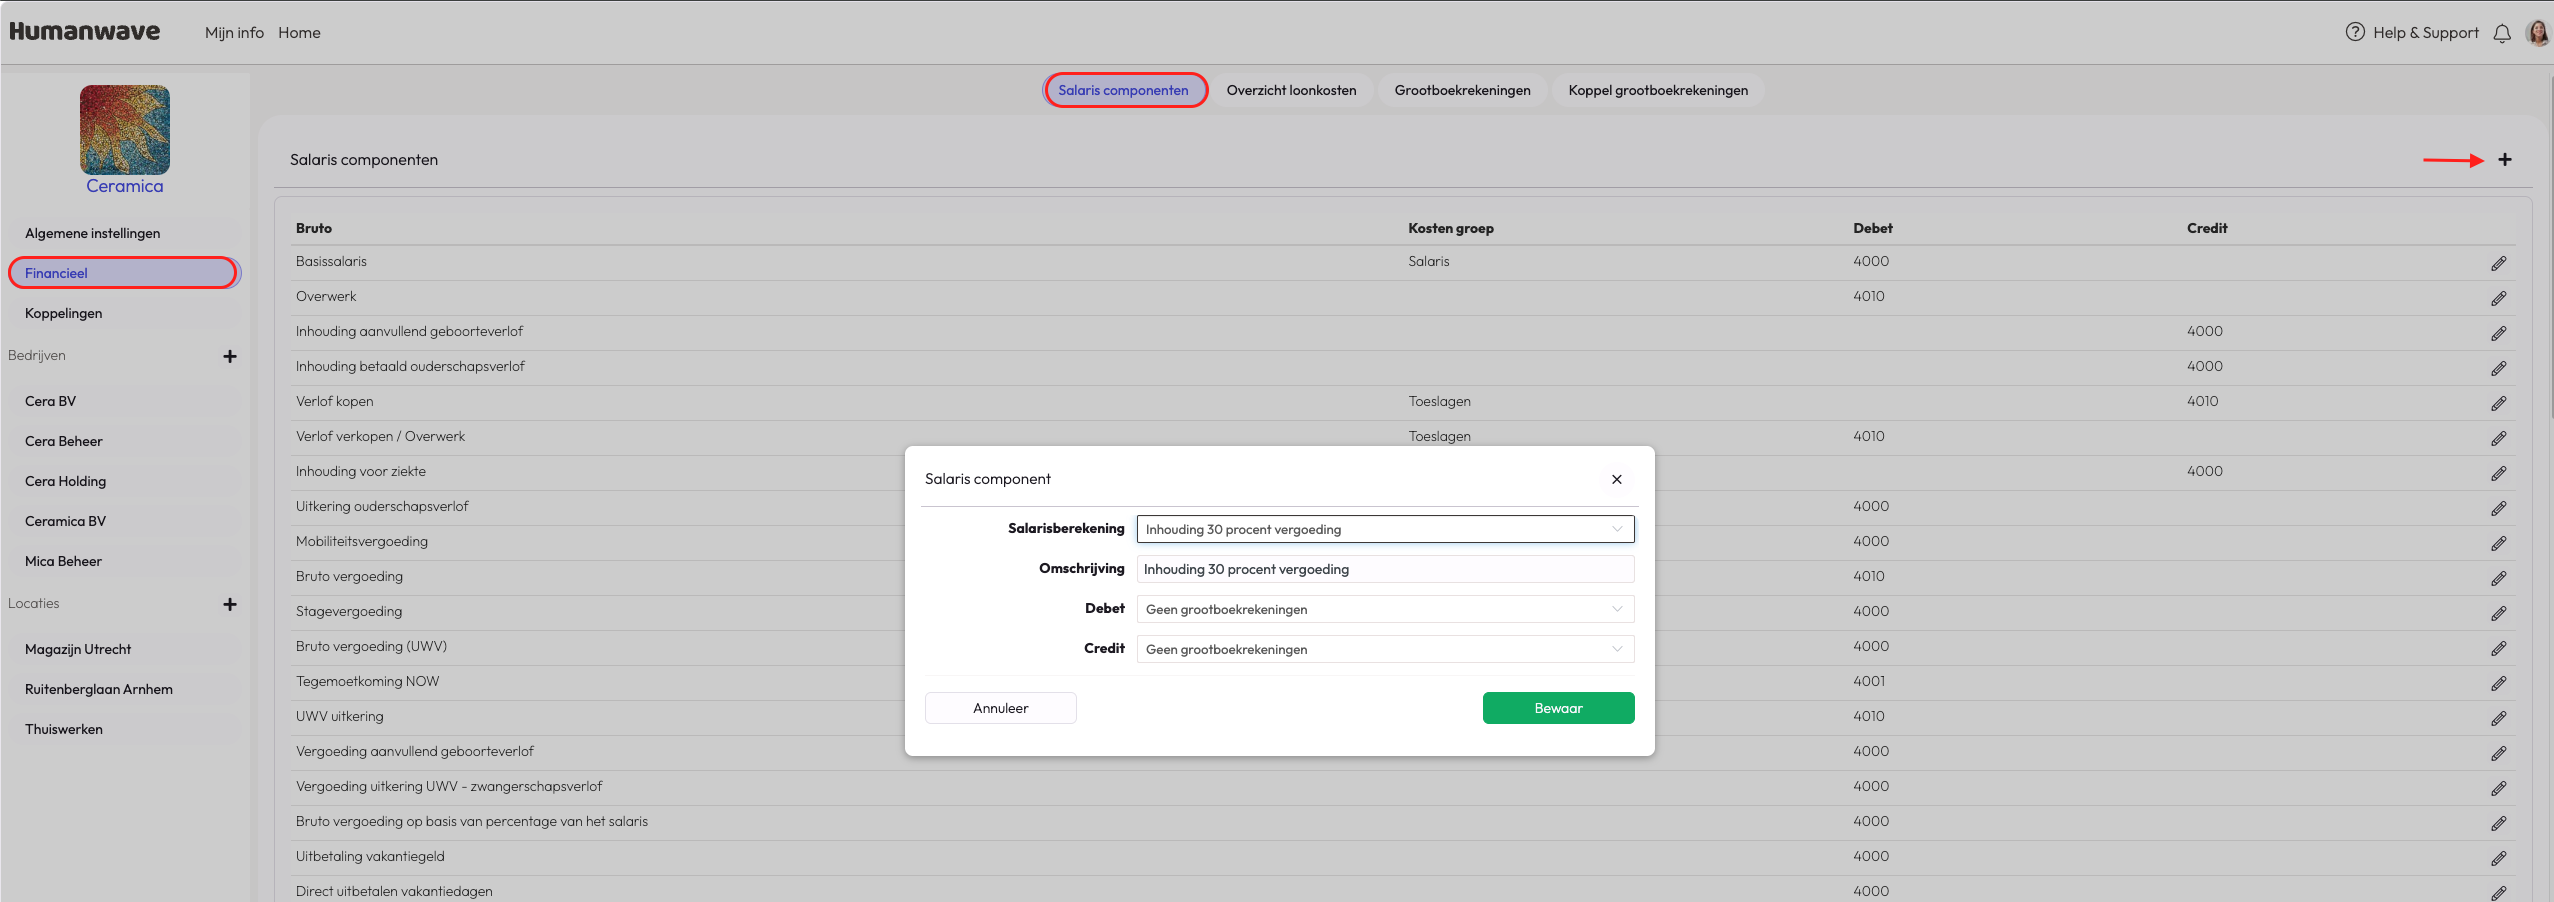Edit the Verlof kopen row pencil icon
Screen dimensions: 2554x902
click(x=2498, y=404)
